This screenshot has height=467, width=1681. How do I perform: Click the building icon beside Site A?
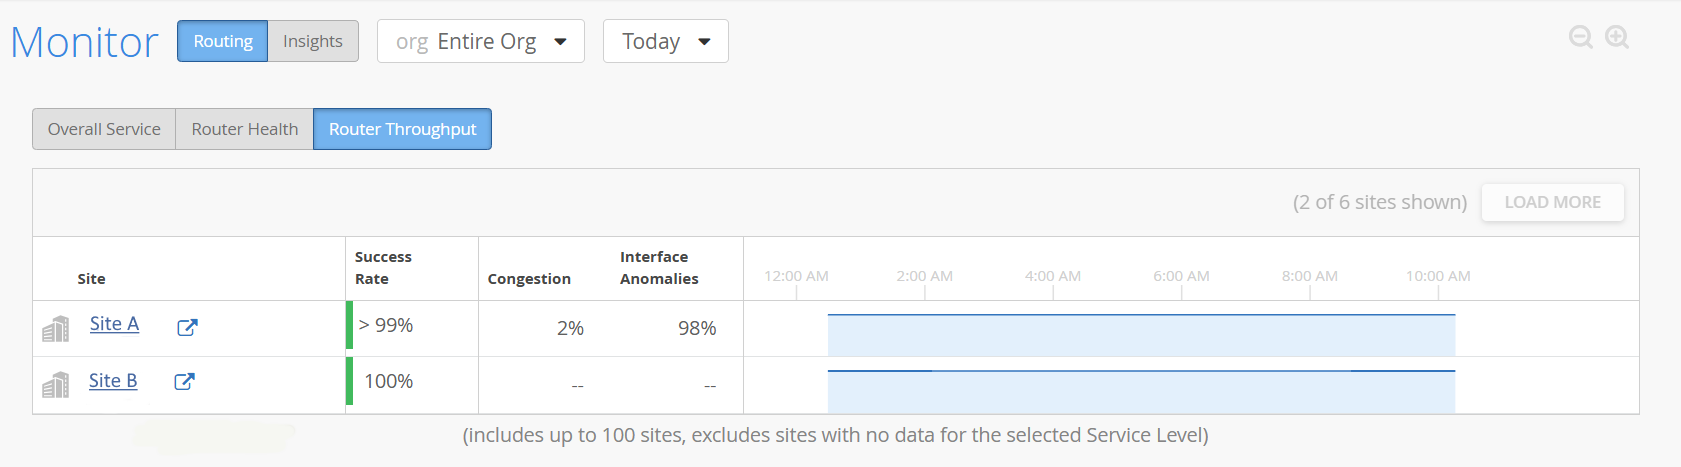(x=56, y=328)
